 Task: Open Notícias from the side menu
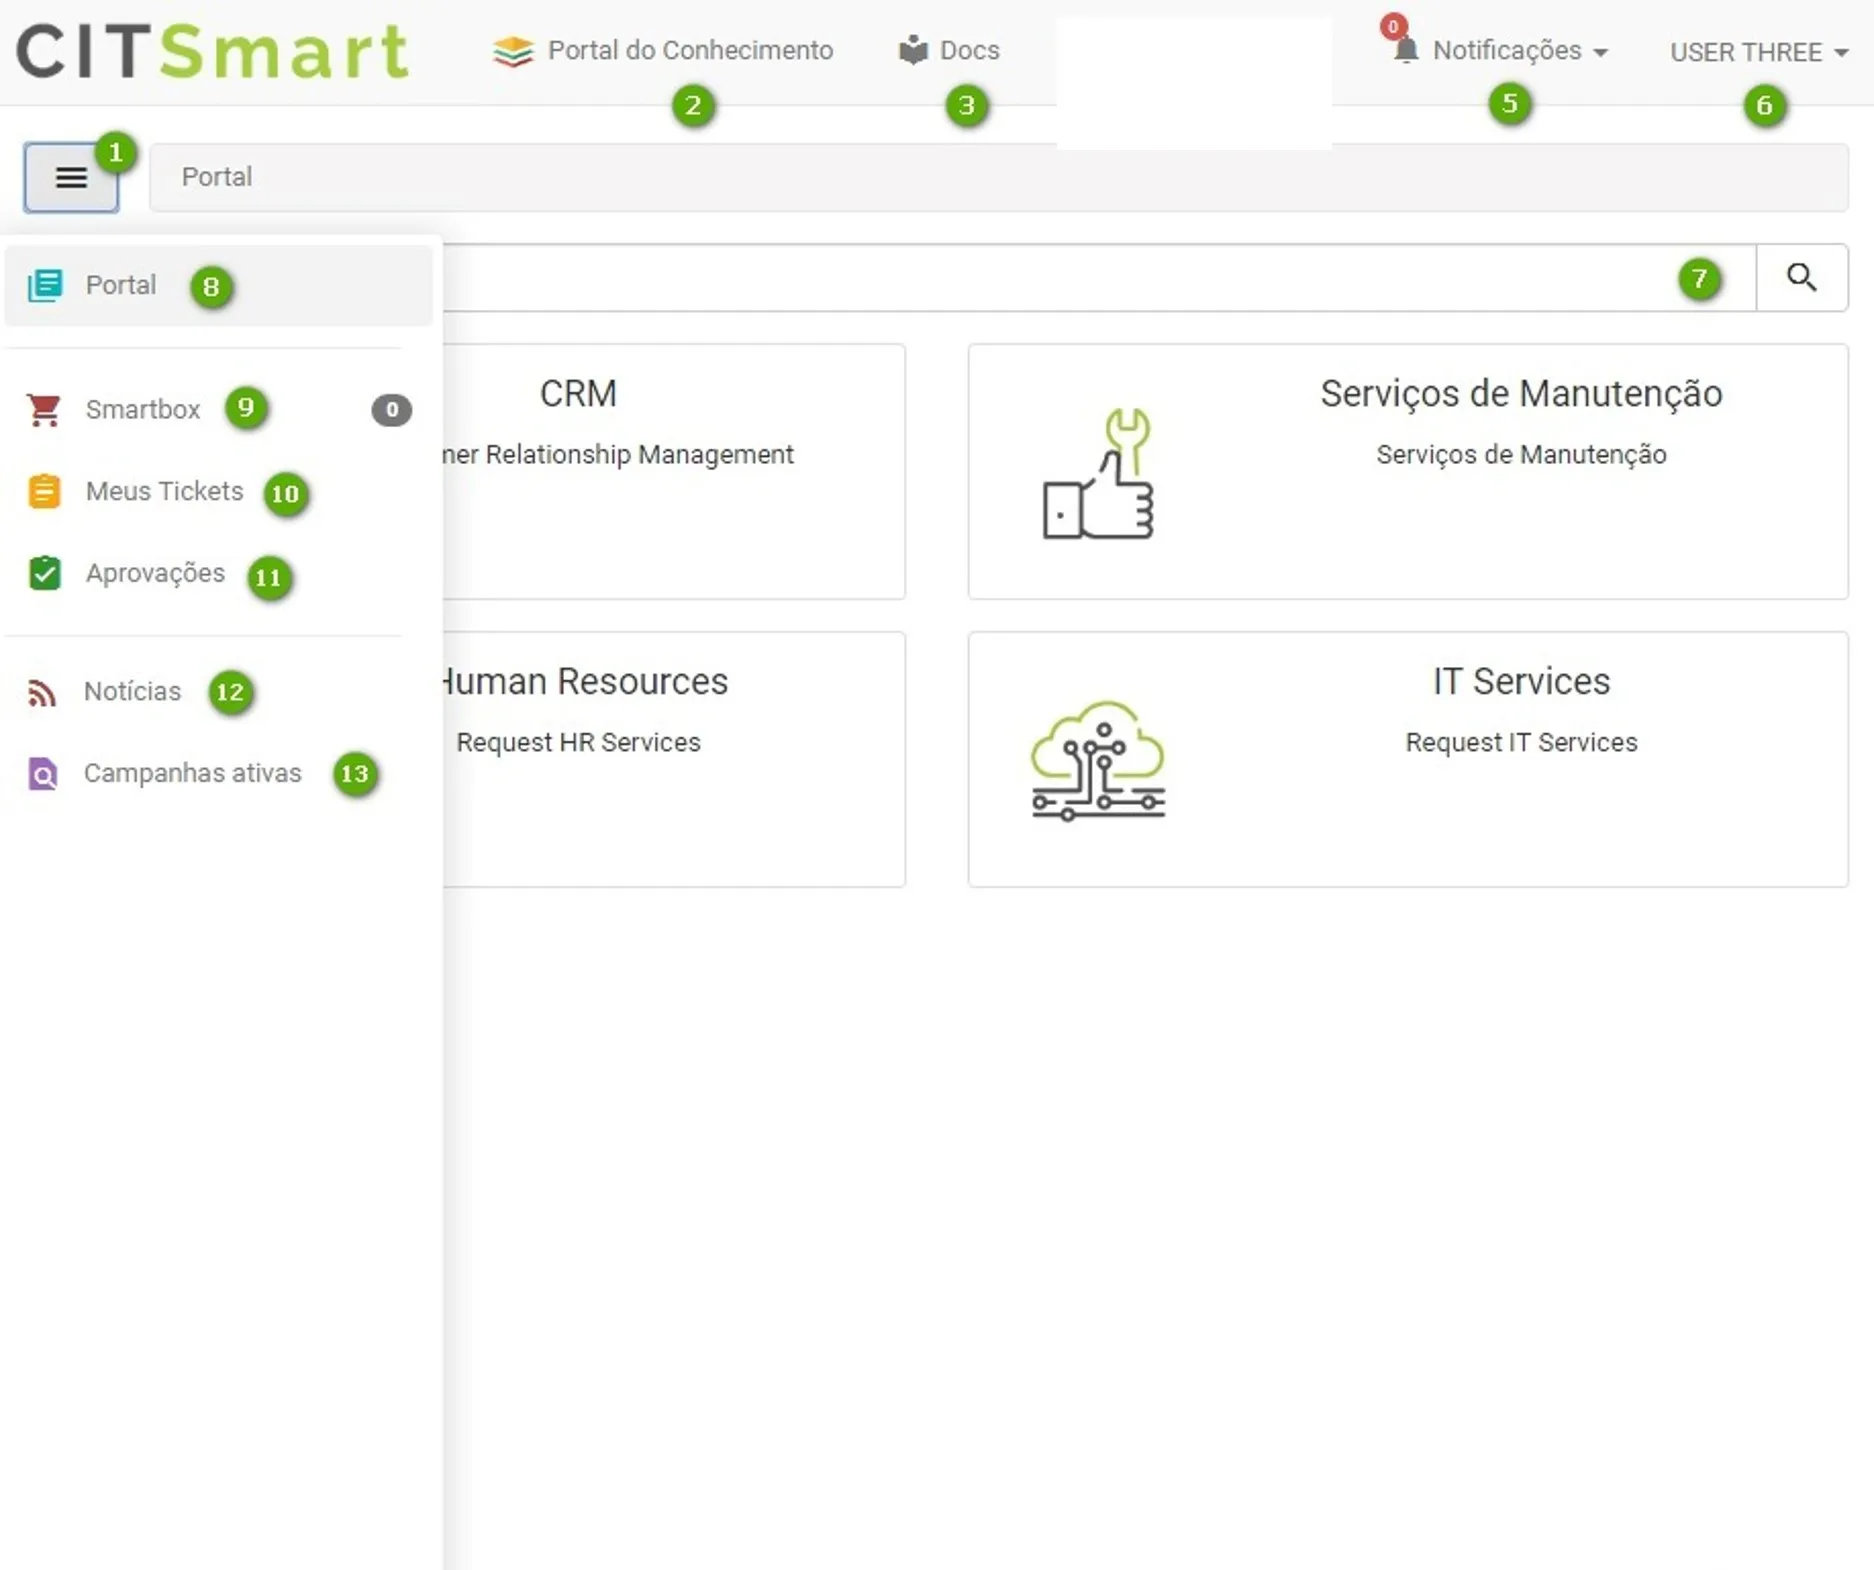pyautogui.click(x=218, y=692)
